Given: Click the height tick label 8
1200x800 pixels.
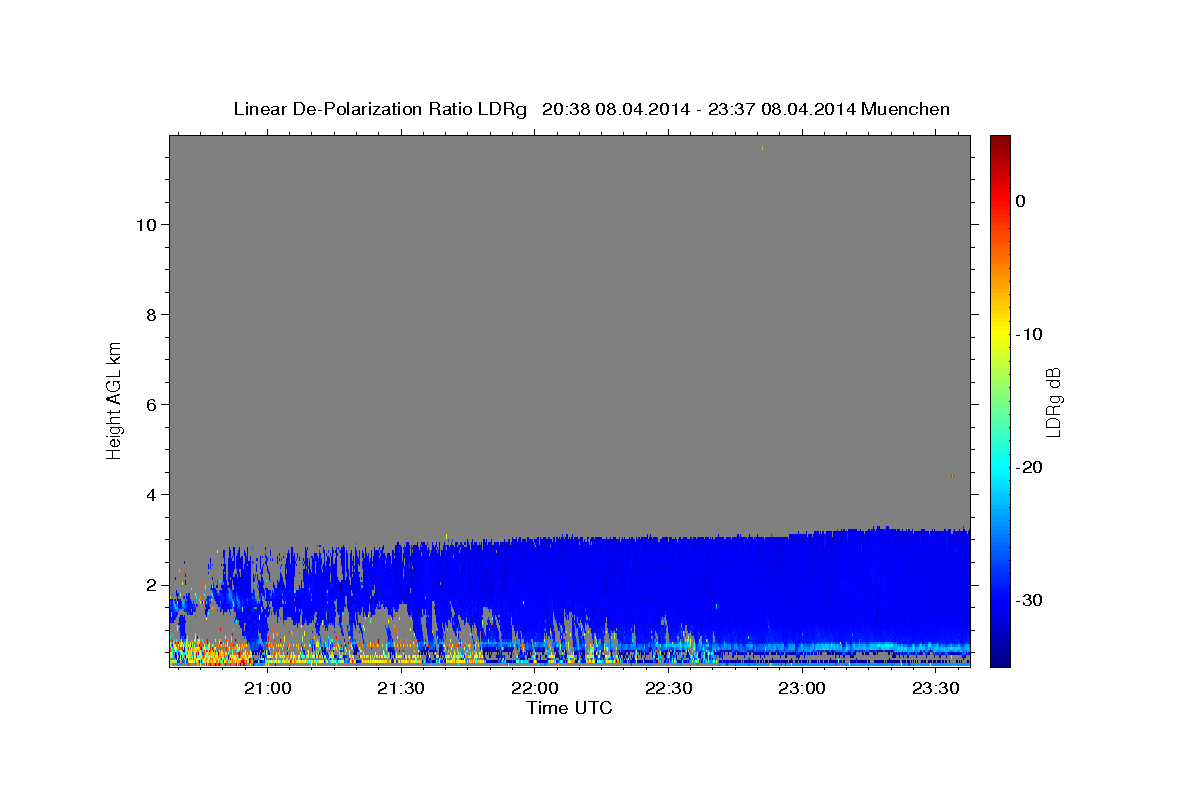Looking at the screenshot, I should 150,315.
